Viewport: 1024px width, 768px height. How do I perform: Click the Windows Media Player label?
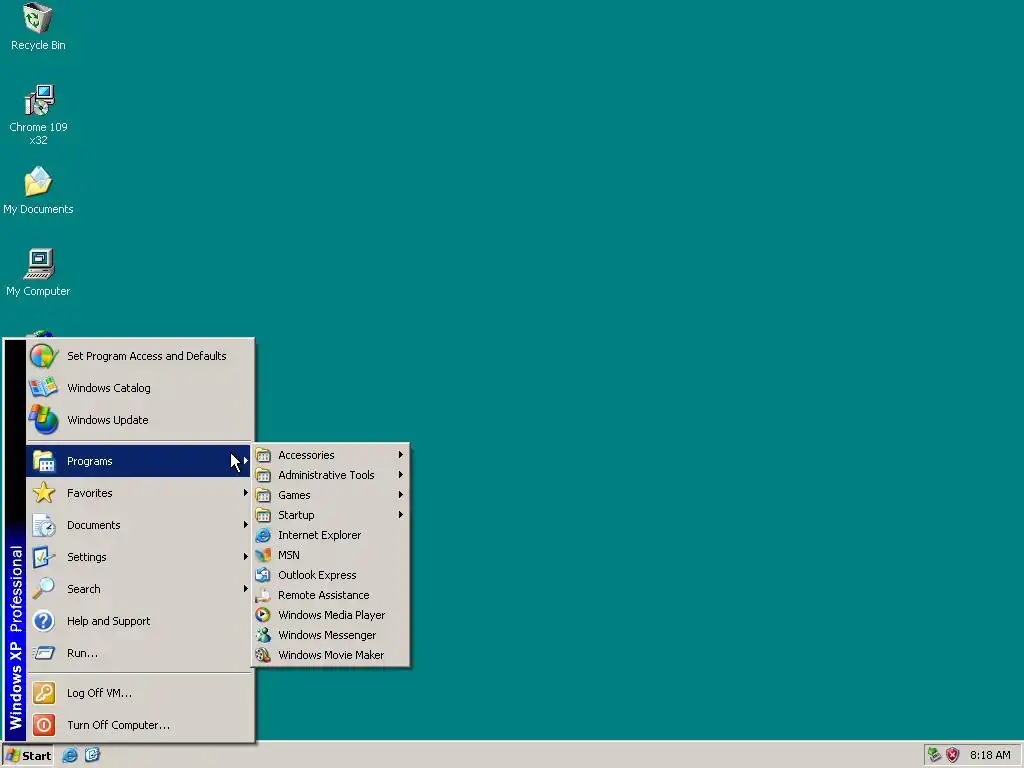point(332,615)
